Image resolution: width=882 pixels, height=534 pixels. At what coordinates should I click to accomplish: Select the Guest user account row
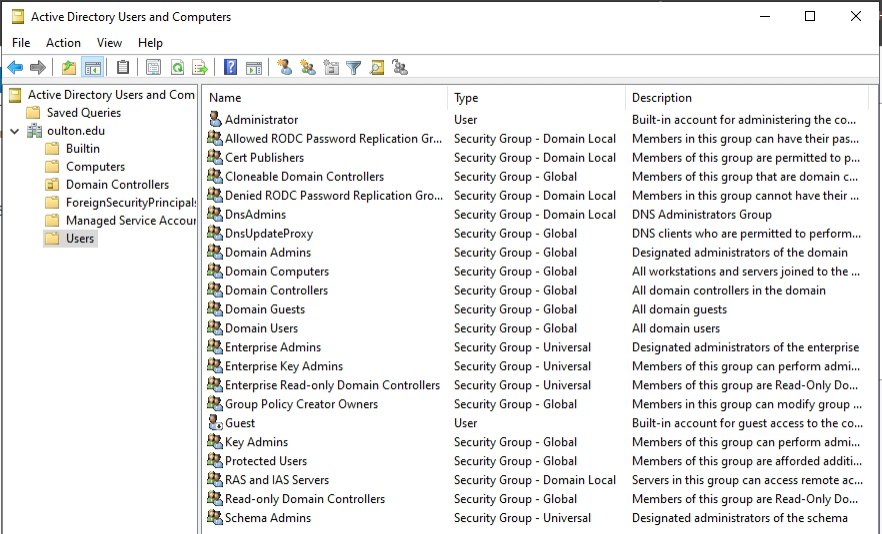[x=240, y=423]
